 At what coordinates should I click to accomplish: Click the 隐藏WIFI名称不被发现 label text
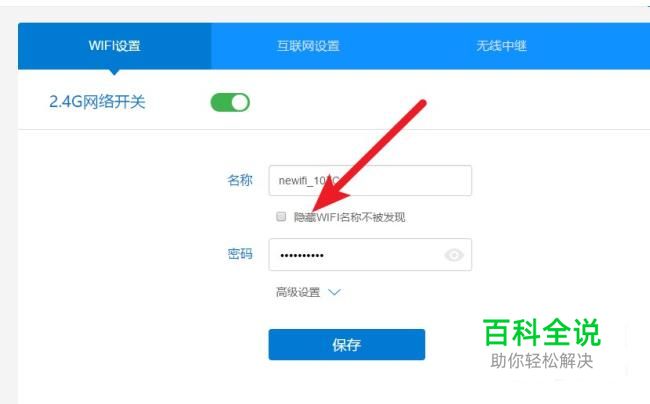click(349, 217)
